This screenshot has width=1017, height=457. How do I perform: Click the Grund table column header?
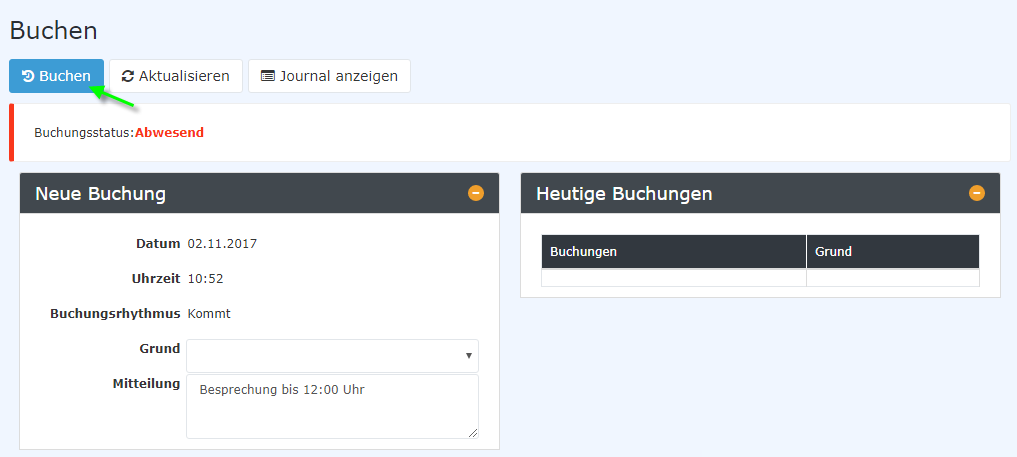pos(892,251)
